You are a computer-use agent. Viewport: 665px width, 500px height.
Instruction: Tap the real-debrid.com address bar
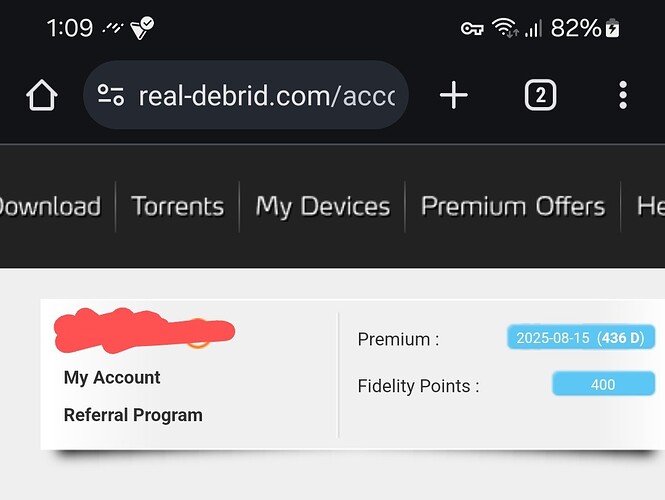click(246, 95)
